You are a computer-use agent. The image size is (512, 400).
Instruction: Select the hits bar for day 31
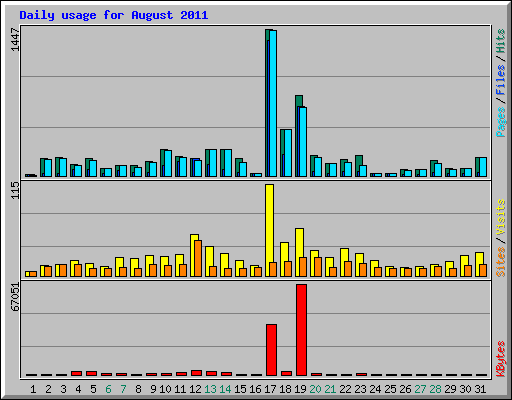tap(477, 167)
